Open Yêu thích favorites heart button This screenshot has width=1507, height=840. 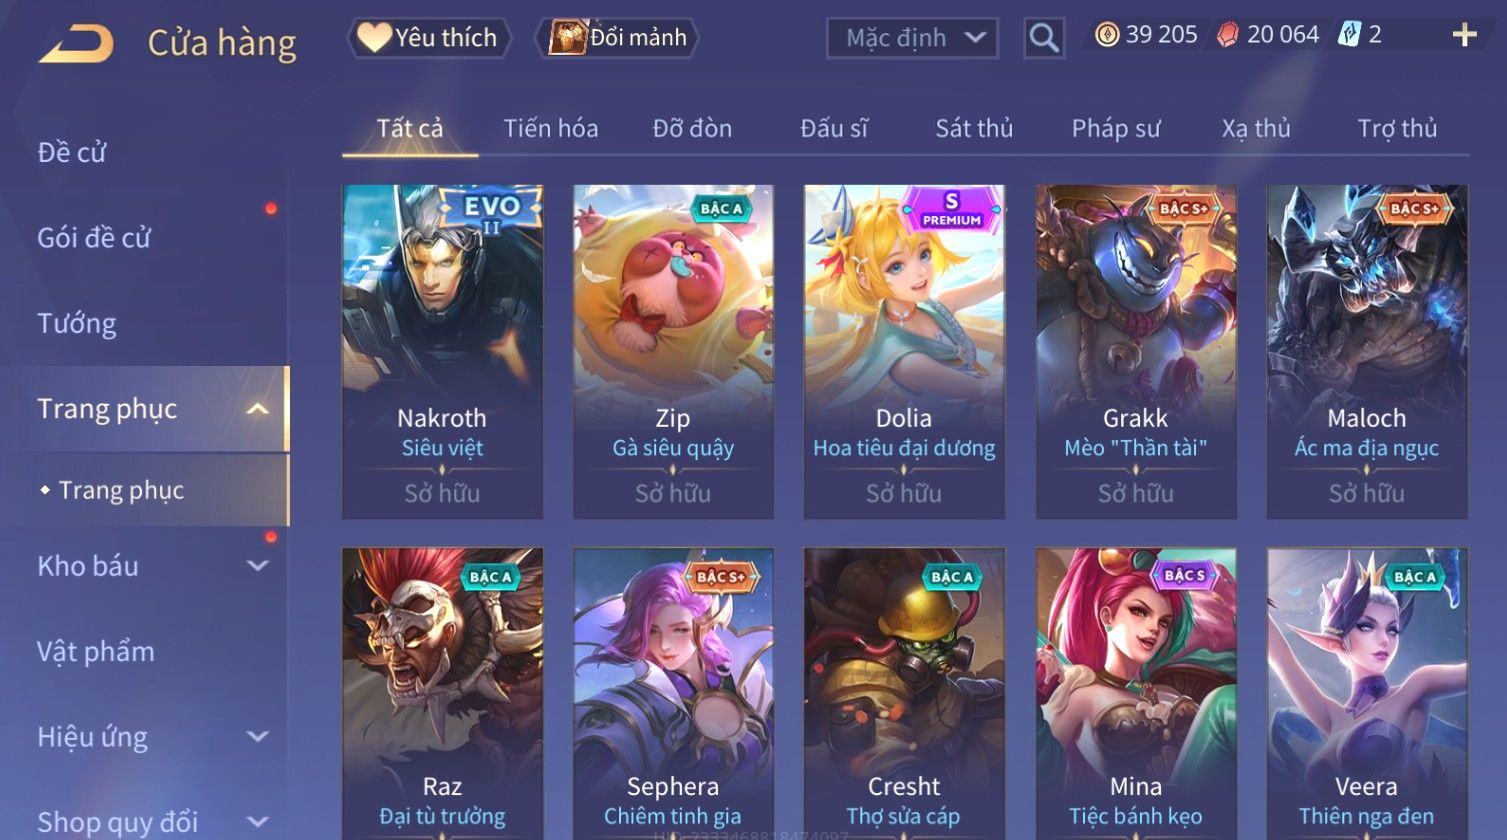[429, 38]
